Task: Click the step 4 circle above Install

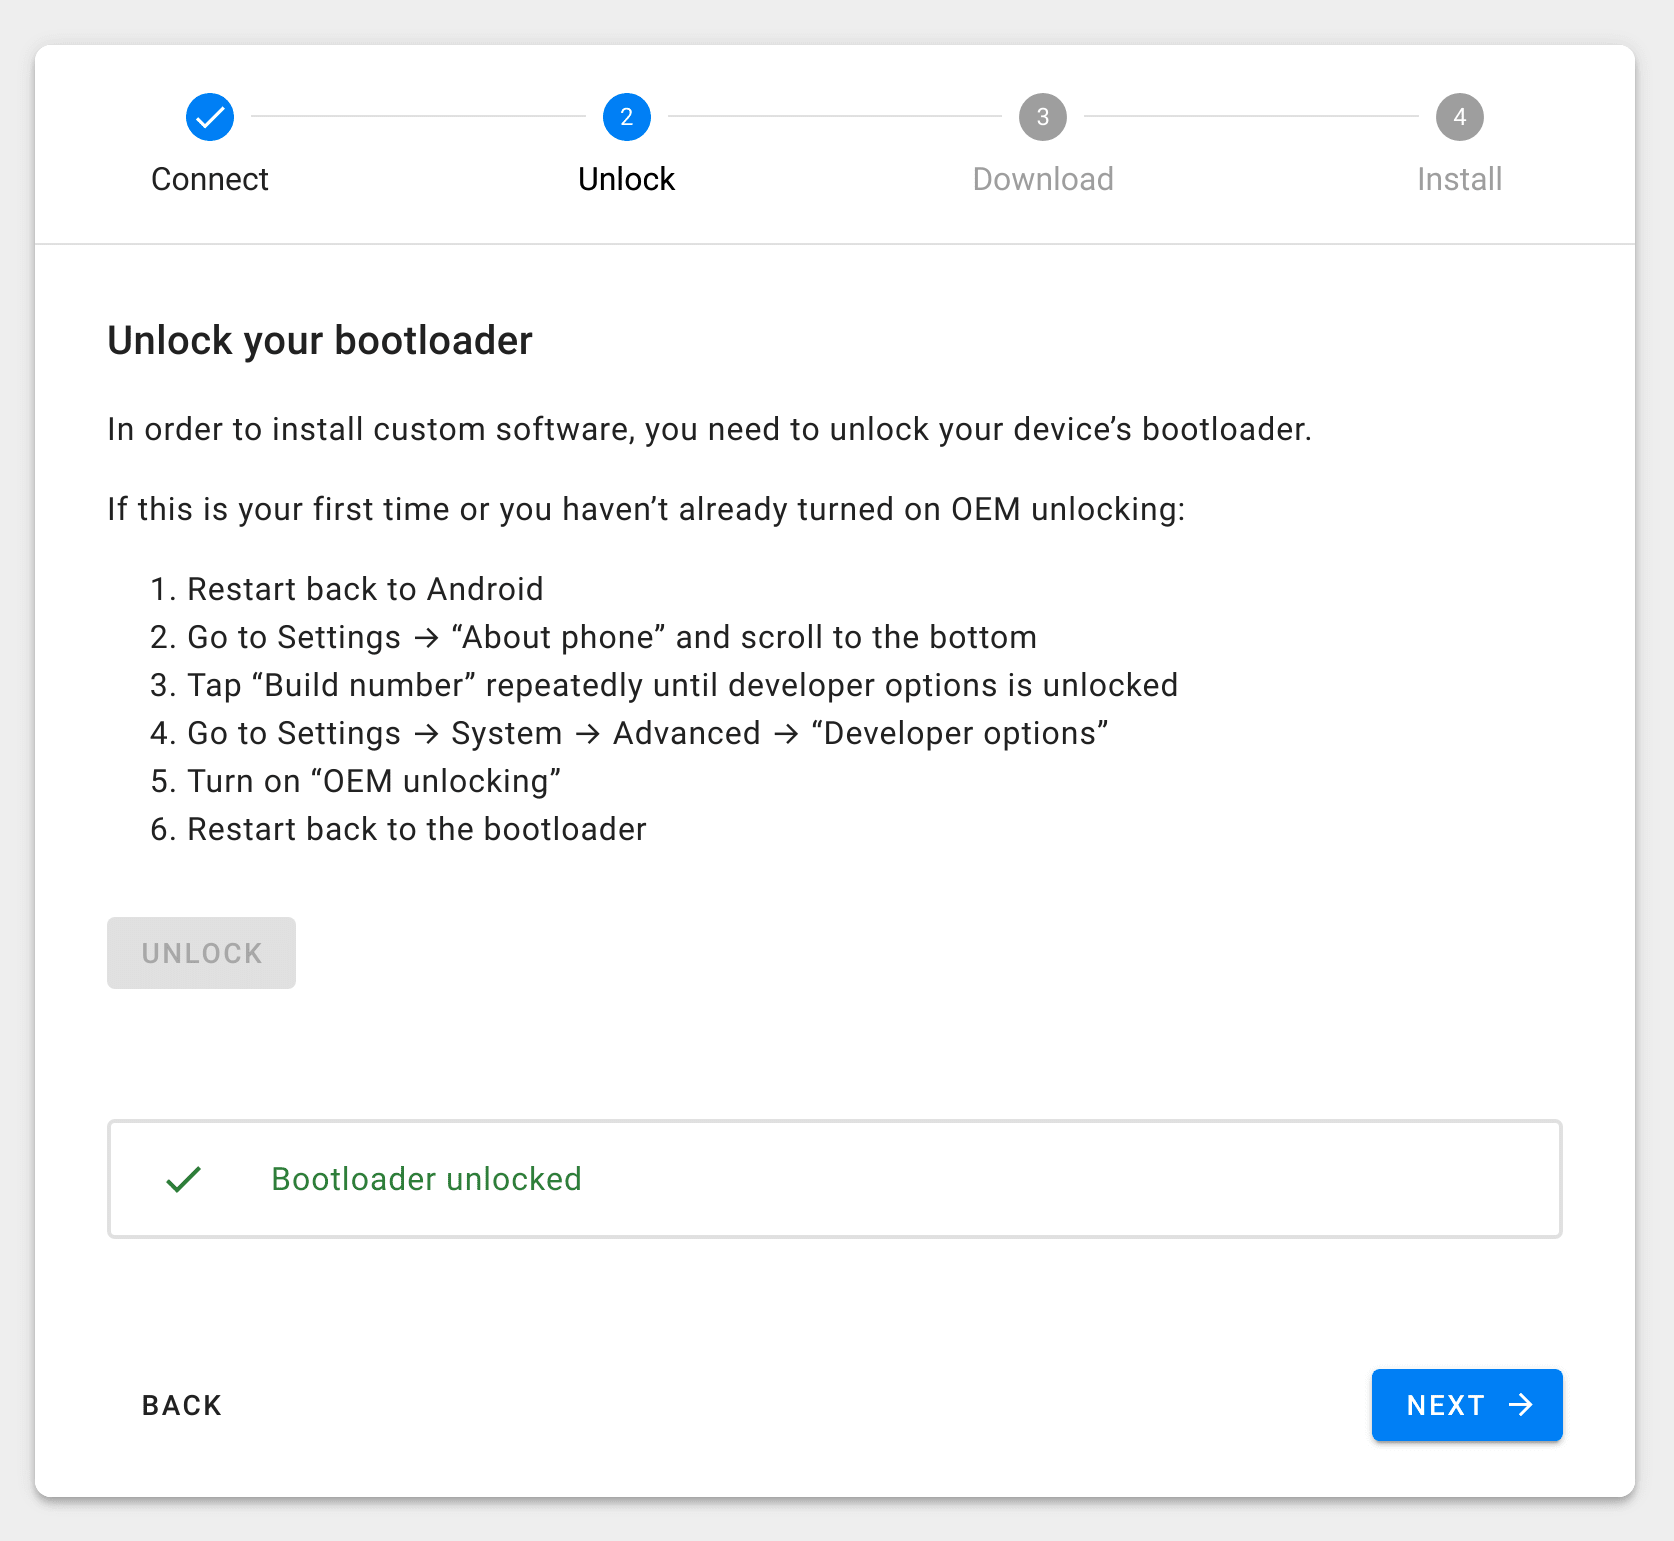Action: [1459, 116]
